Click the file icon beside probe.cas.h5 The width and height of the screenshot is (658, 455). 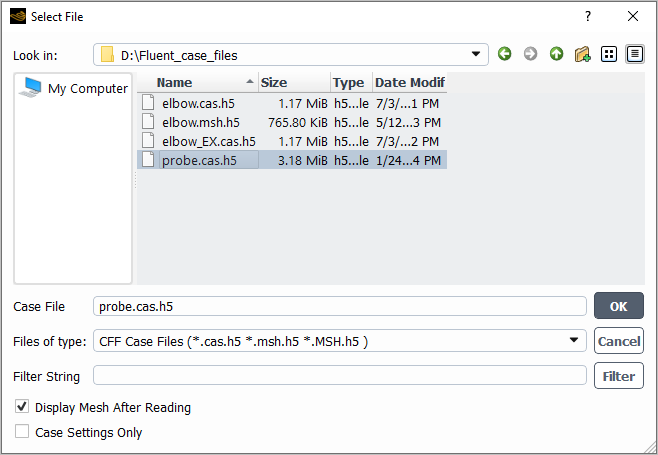[148, 160]
